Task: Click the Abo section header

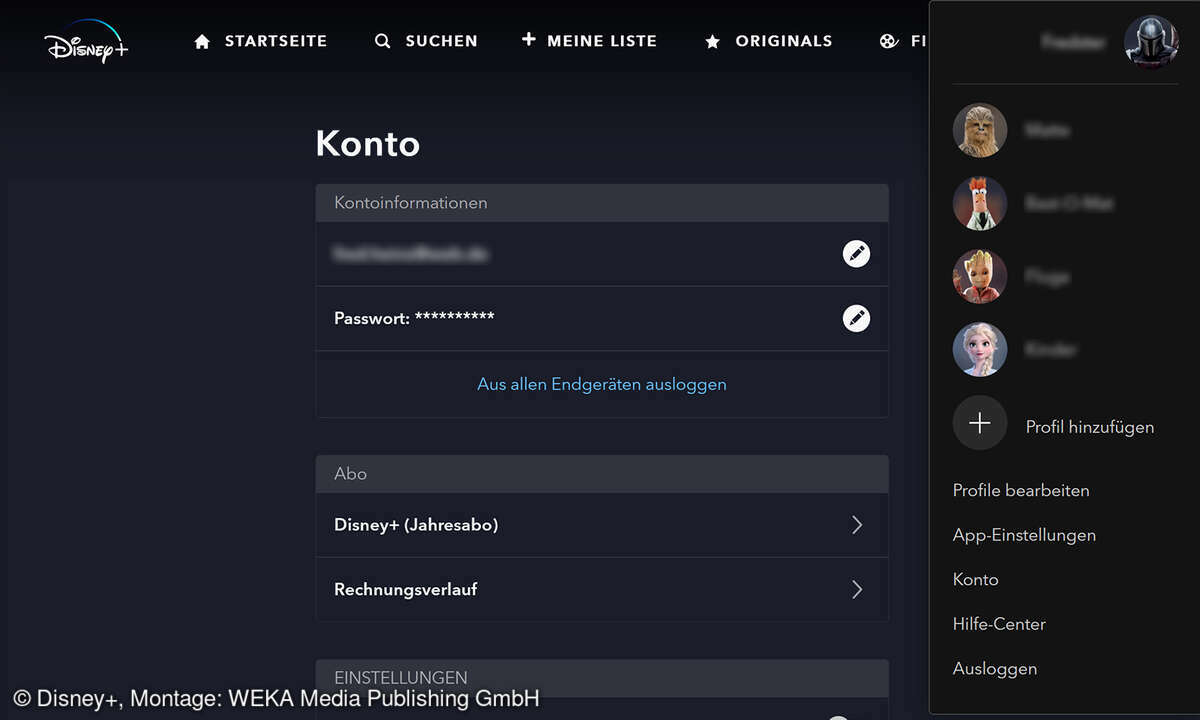Action: click(x=602, y=474)
